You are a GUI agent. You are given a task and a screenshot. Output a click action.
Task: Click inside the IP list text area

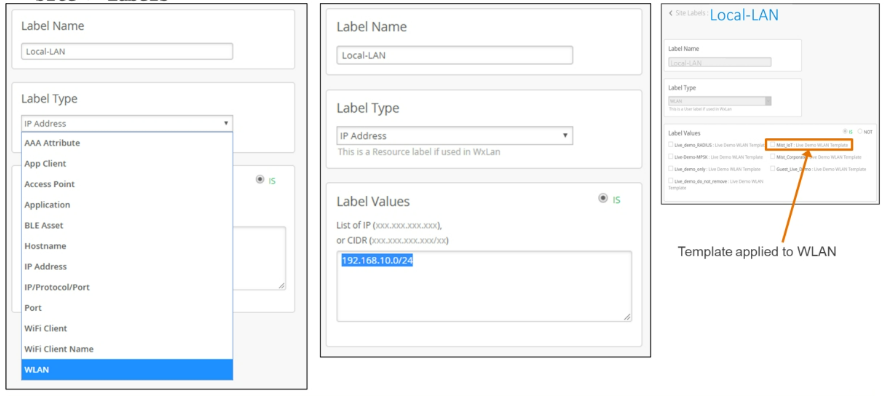[484, 286]
